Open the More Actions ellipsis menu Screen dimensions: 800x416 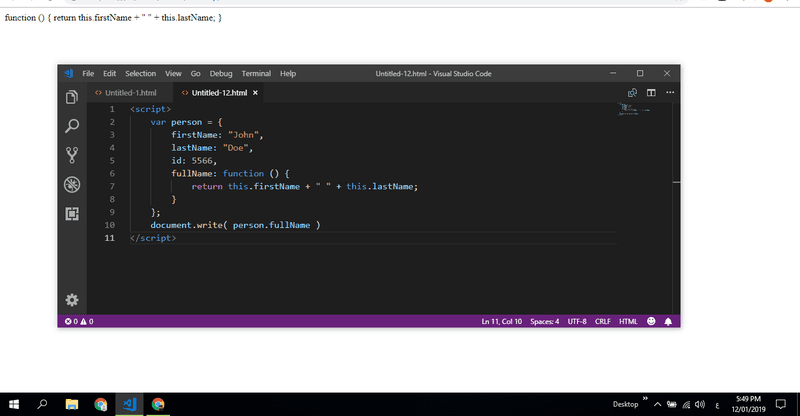(x=670, y=92)
